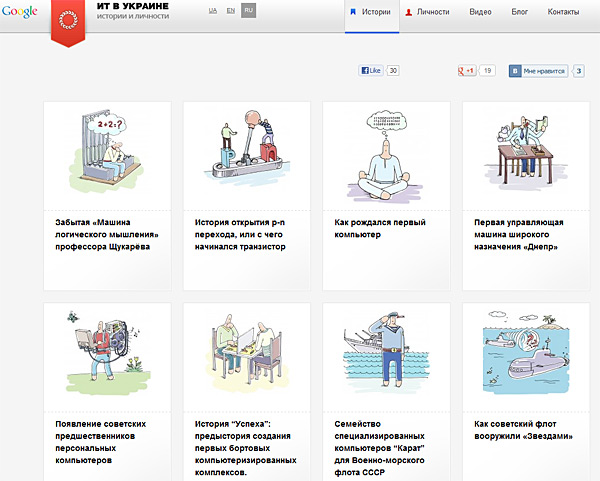The image size is (600, 481).
Task: Select the RU language option
Action: point(249,11)
